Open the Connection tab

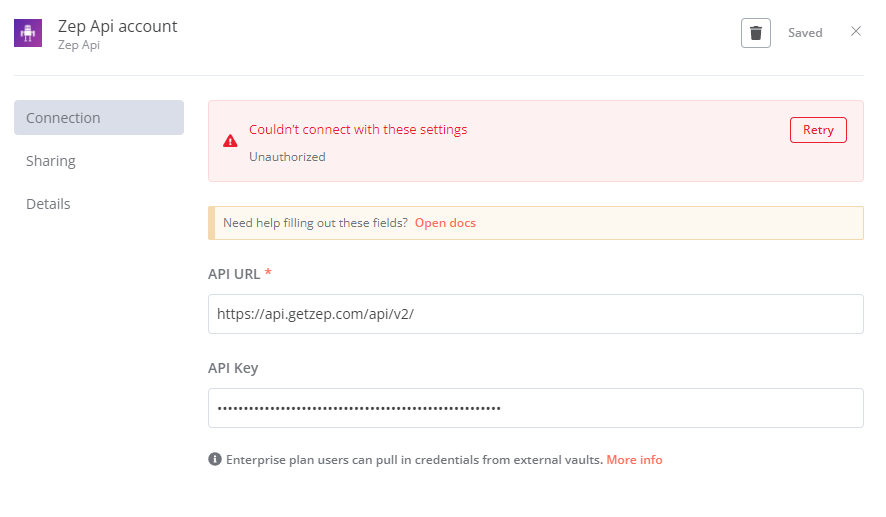click(x=98, y=118)
